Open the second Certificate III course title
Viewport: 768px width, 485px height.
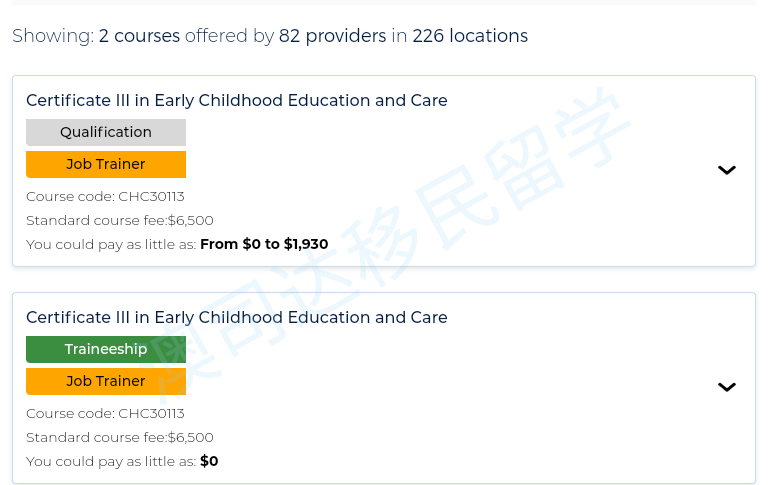pyautogui.click(x=237, y=317)
